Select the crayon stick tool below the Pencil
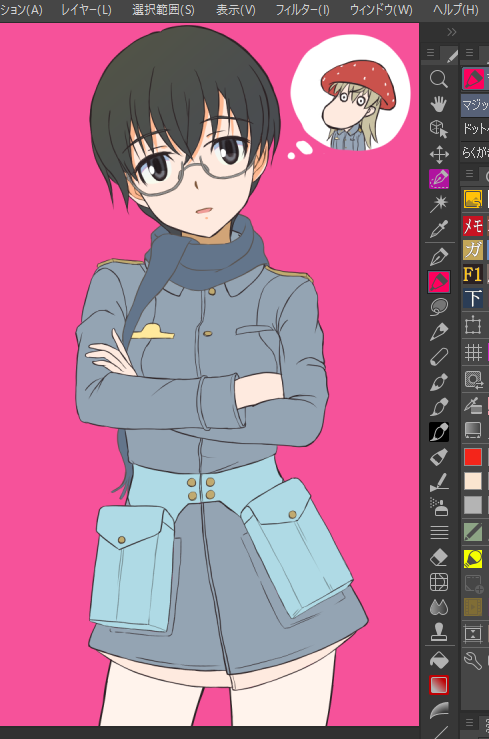Screen dimensions: 489x739 tap(439, 357)
